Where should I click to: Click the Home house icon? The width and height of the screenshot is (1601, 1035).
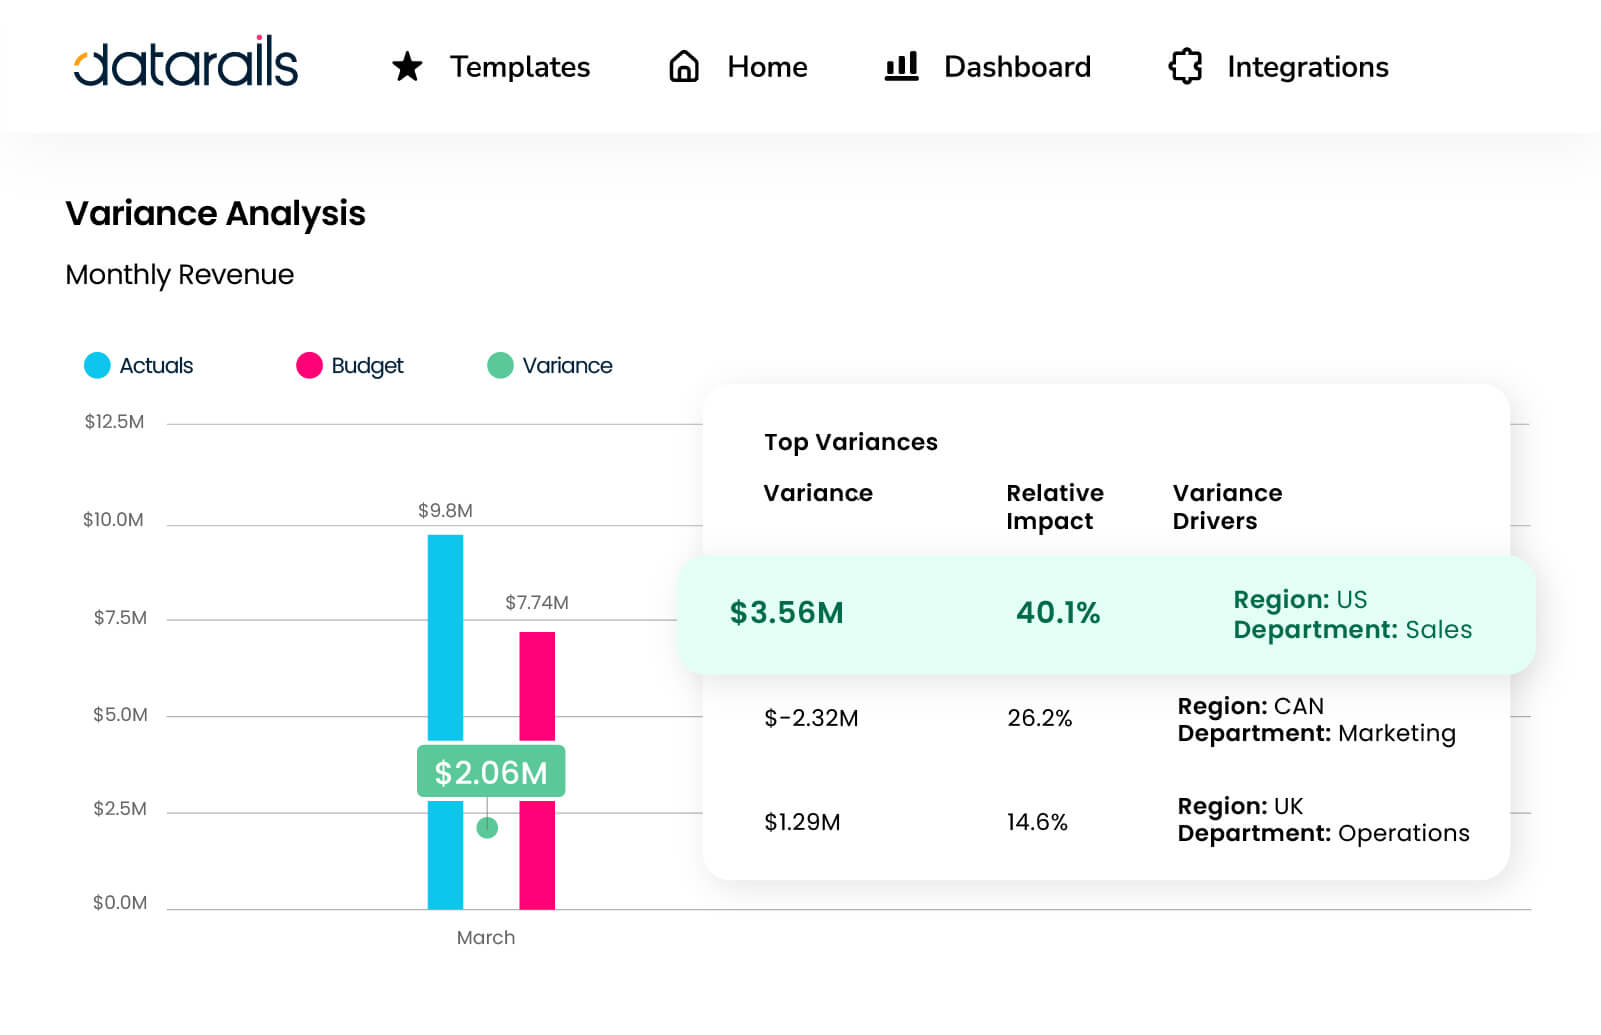(x=684, y=67)
